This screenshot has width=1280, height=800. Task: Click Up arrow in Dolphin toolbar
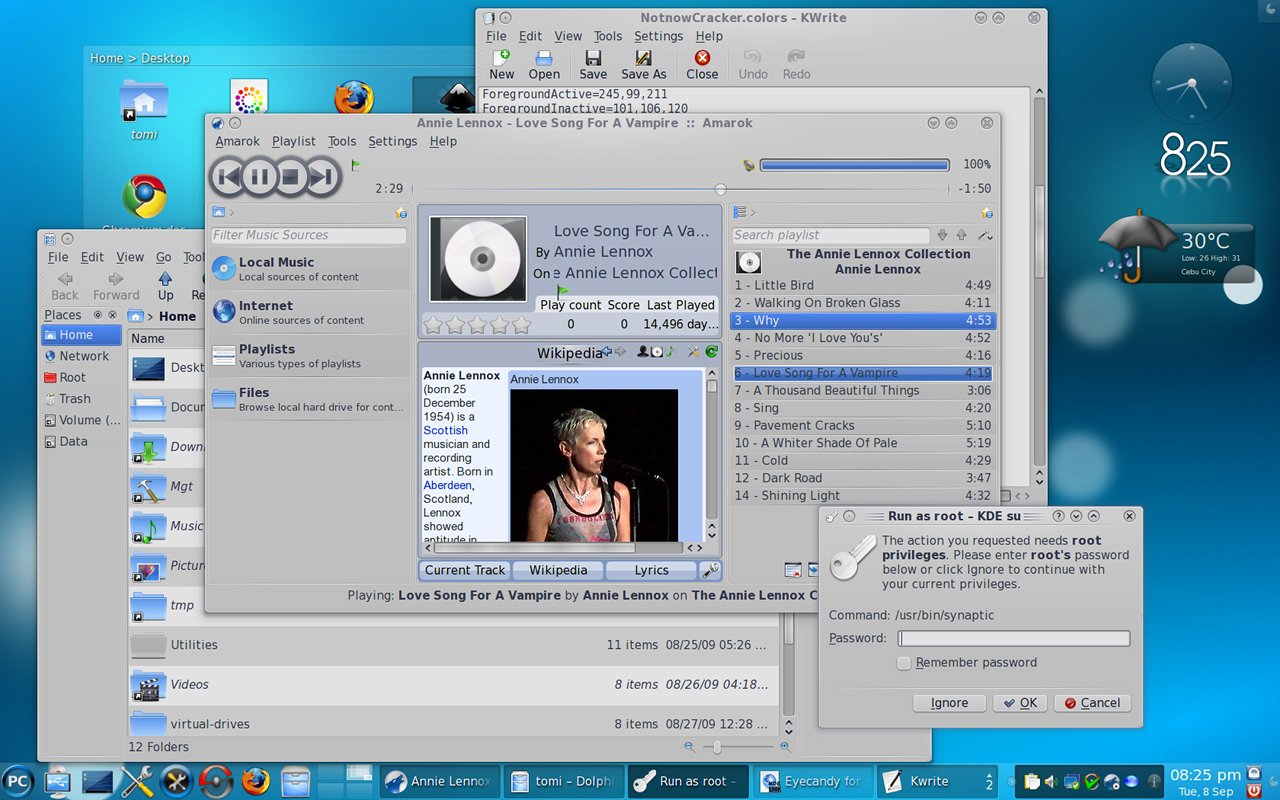[x=165, y=279]
